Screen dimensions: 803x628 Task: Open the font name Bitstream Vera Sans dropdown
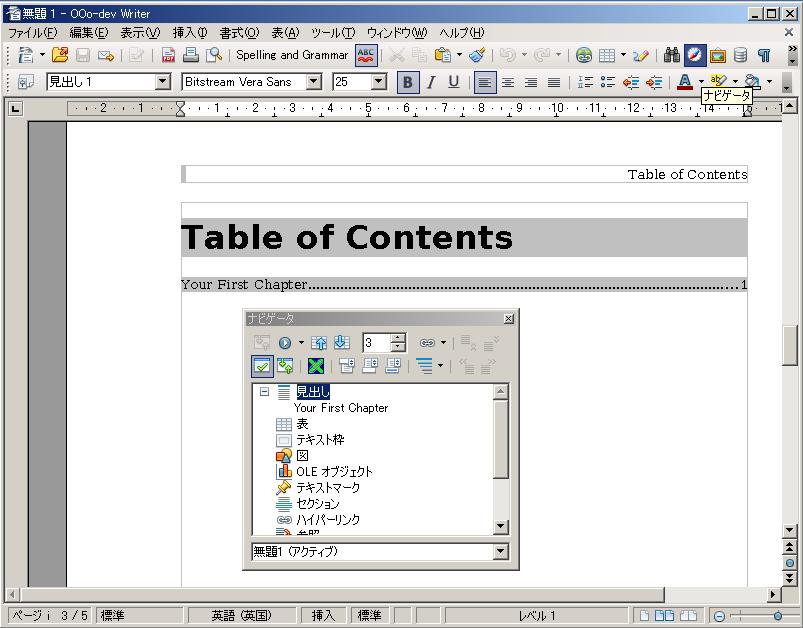[x=313, y=82]
